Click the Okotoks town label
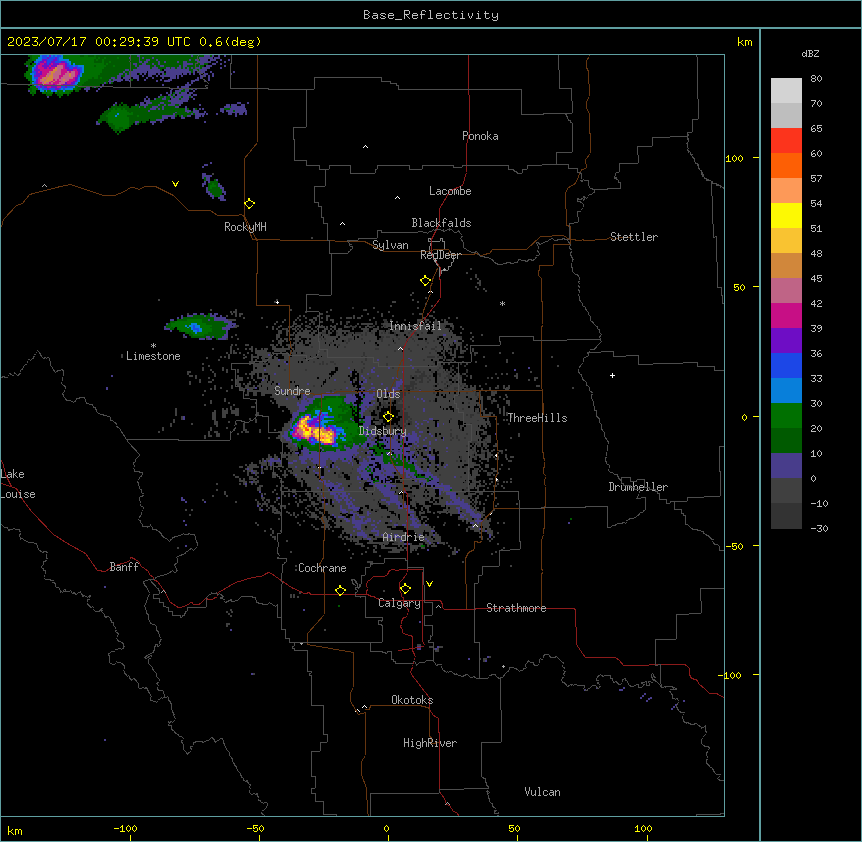The image size is (862, 842). (x=412, y=700)
